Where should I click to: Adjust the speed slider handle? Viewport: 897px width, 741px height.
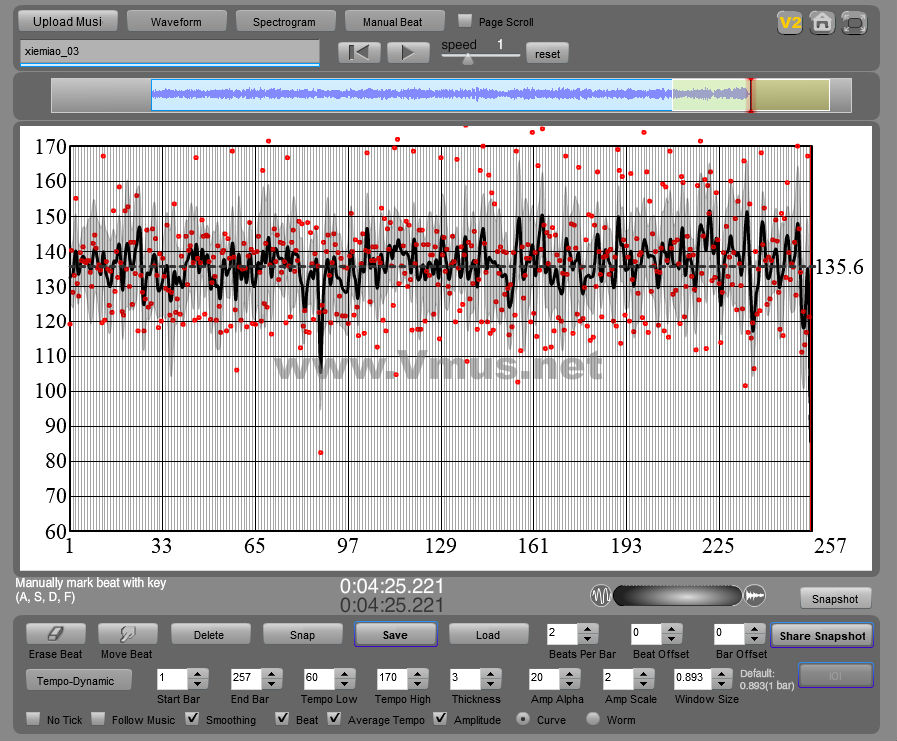[x=468, y=58]
